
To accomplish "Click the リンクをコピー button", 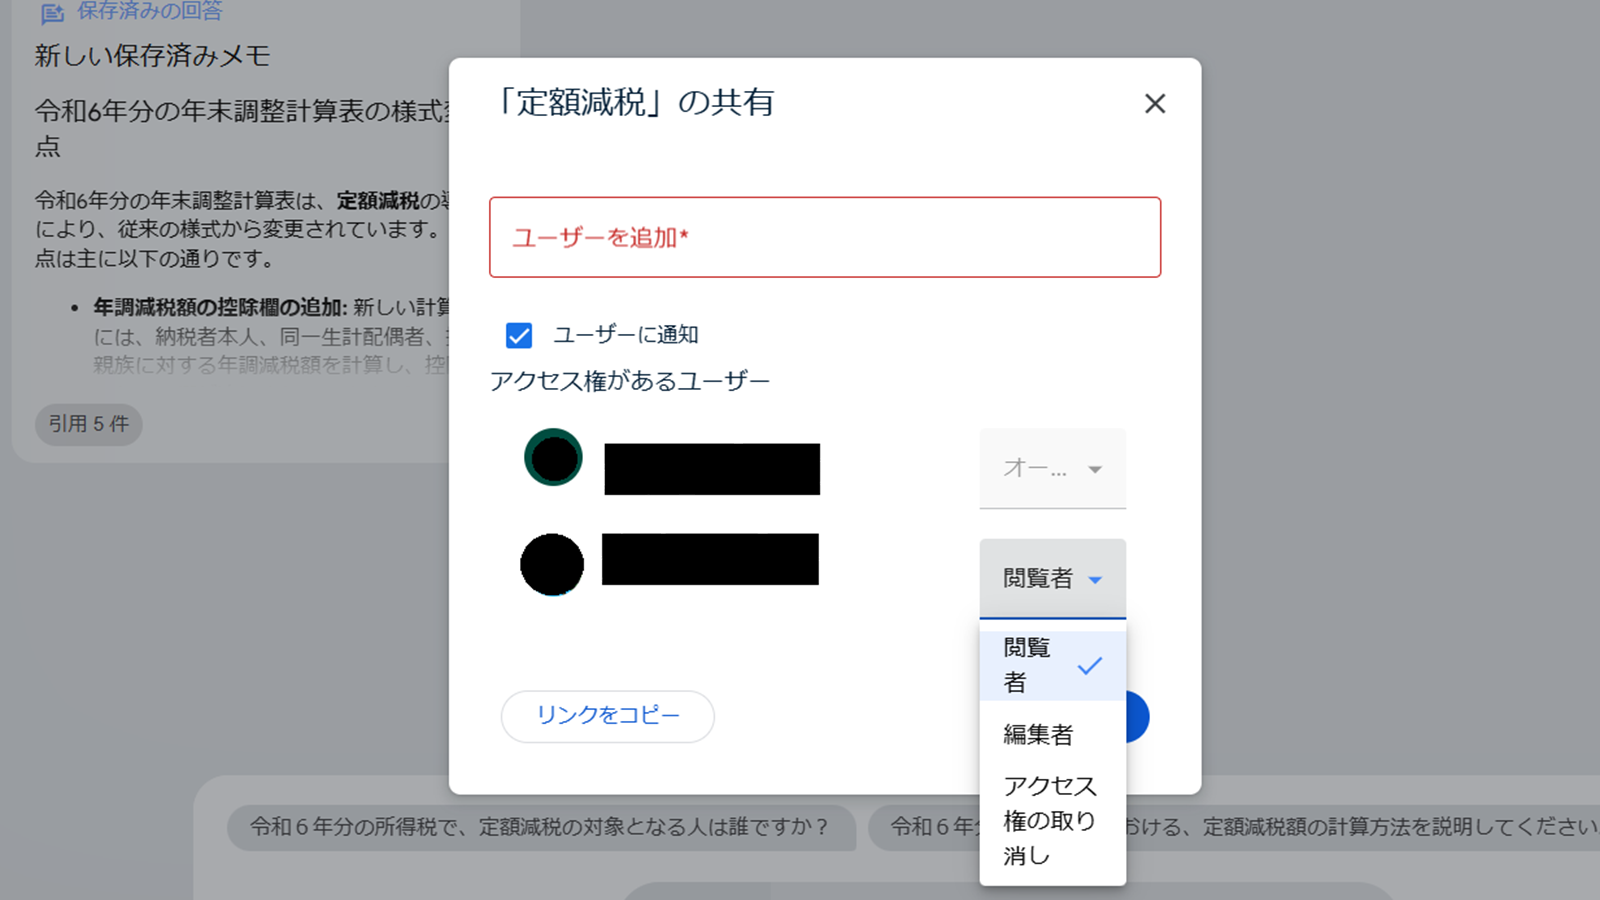I will click(x=607, y=717).
